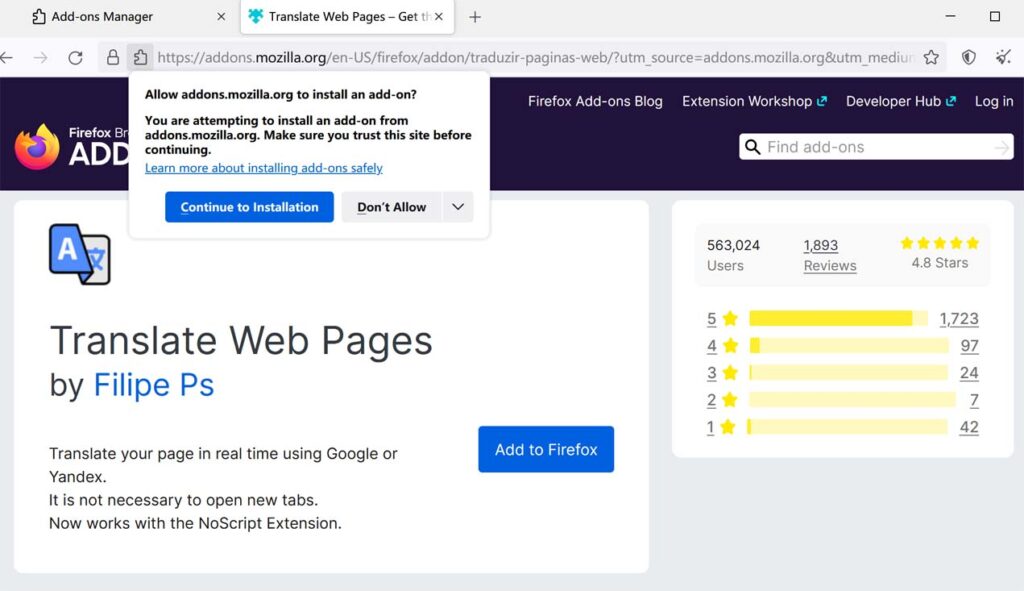Click the Translate Web Pages title heading
Viewport: 1024px width, 591px height.
click(x=241, y=341)
